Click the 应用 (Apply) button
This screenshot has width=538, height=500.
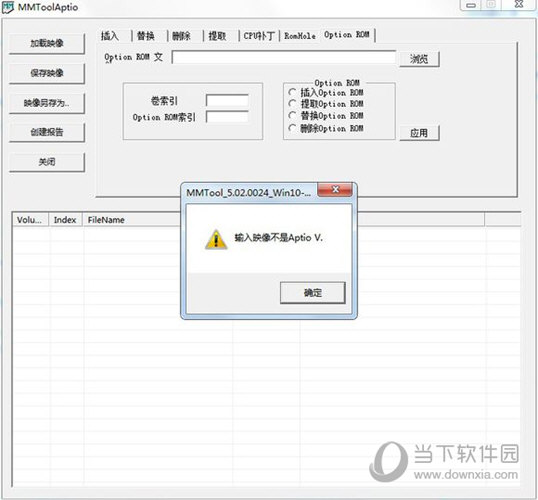419,133
